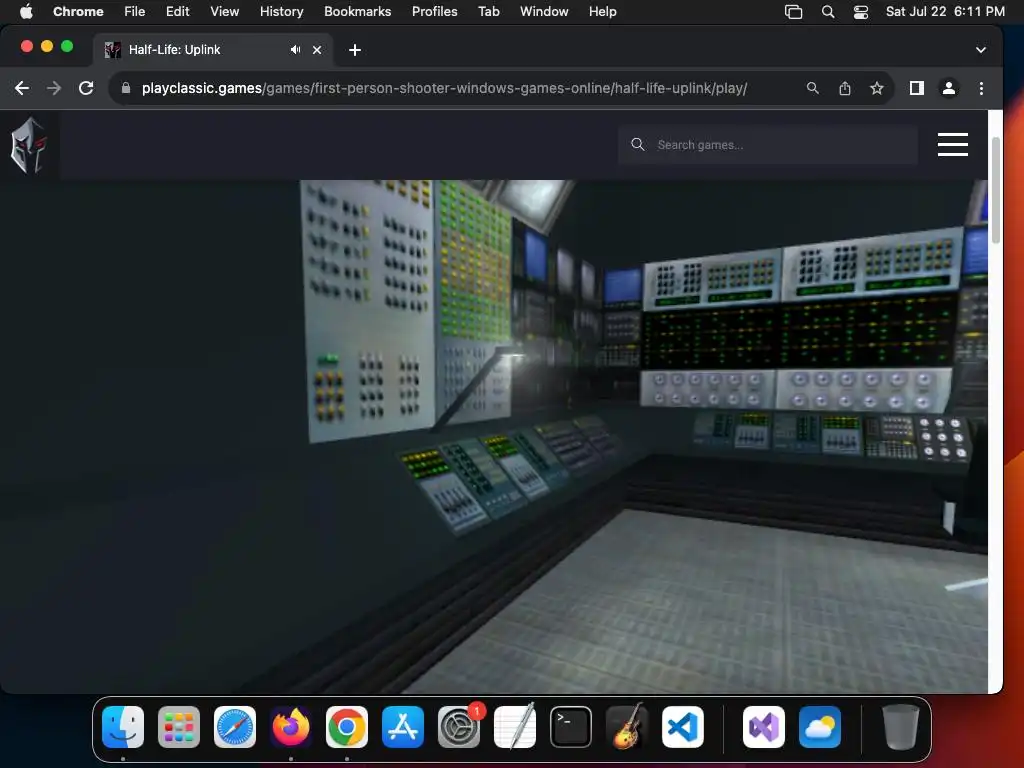The image size is (1024, 768).
Task: Click the date and time in the menu bar
Action: point(945,11)
